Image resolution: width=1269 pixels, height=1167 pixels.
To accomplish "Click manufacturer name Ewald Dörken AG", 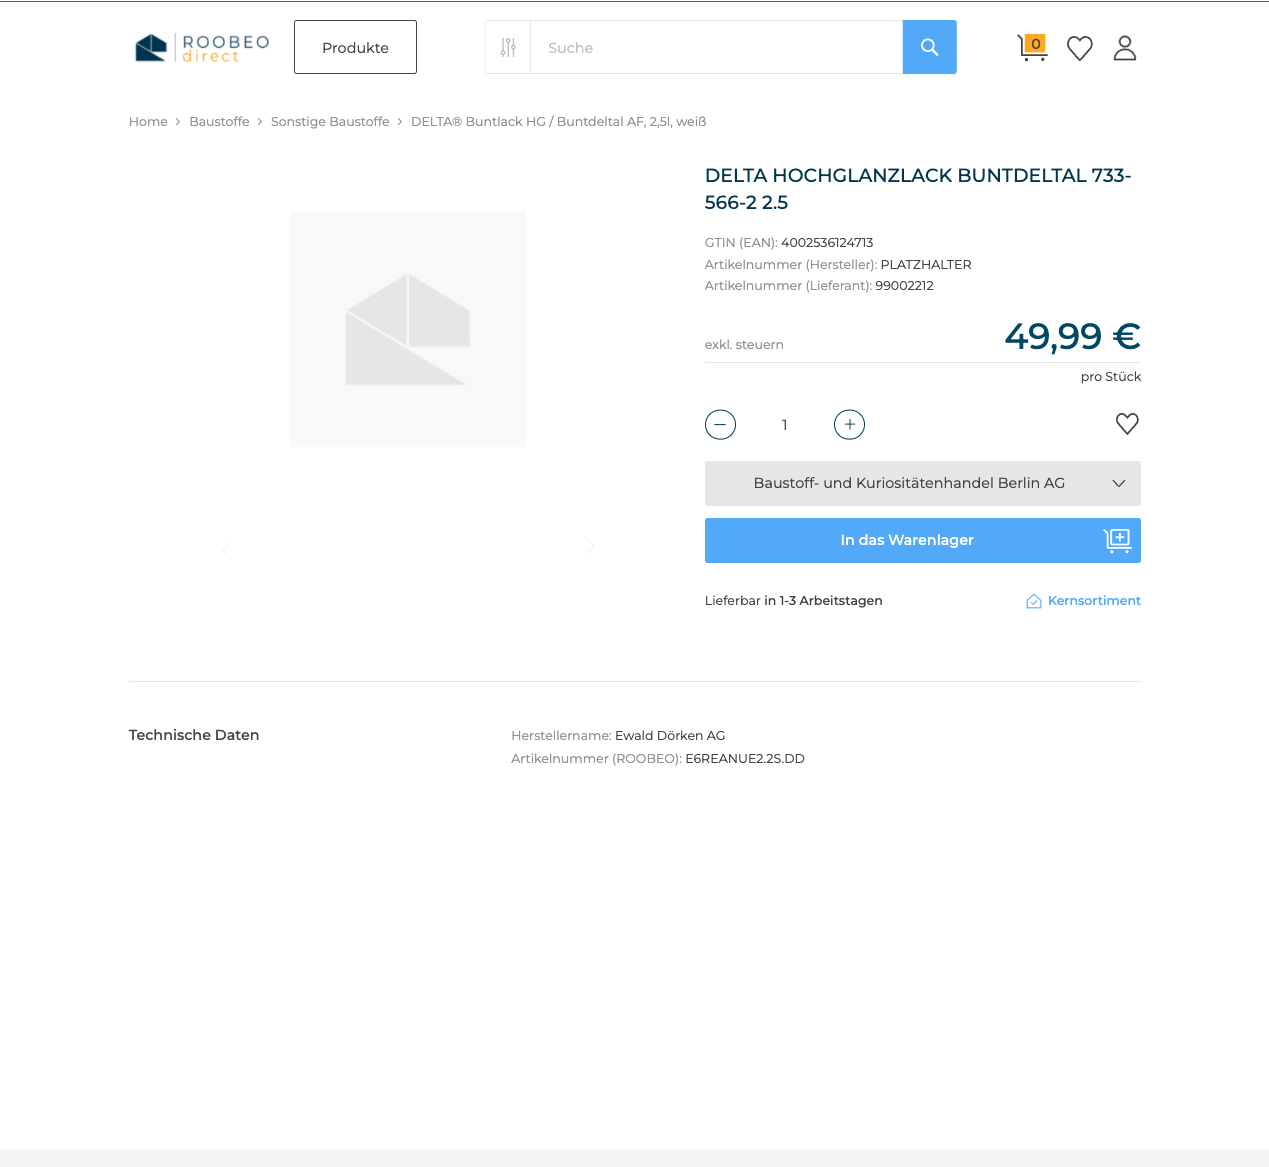I will [670, 736].
